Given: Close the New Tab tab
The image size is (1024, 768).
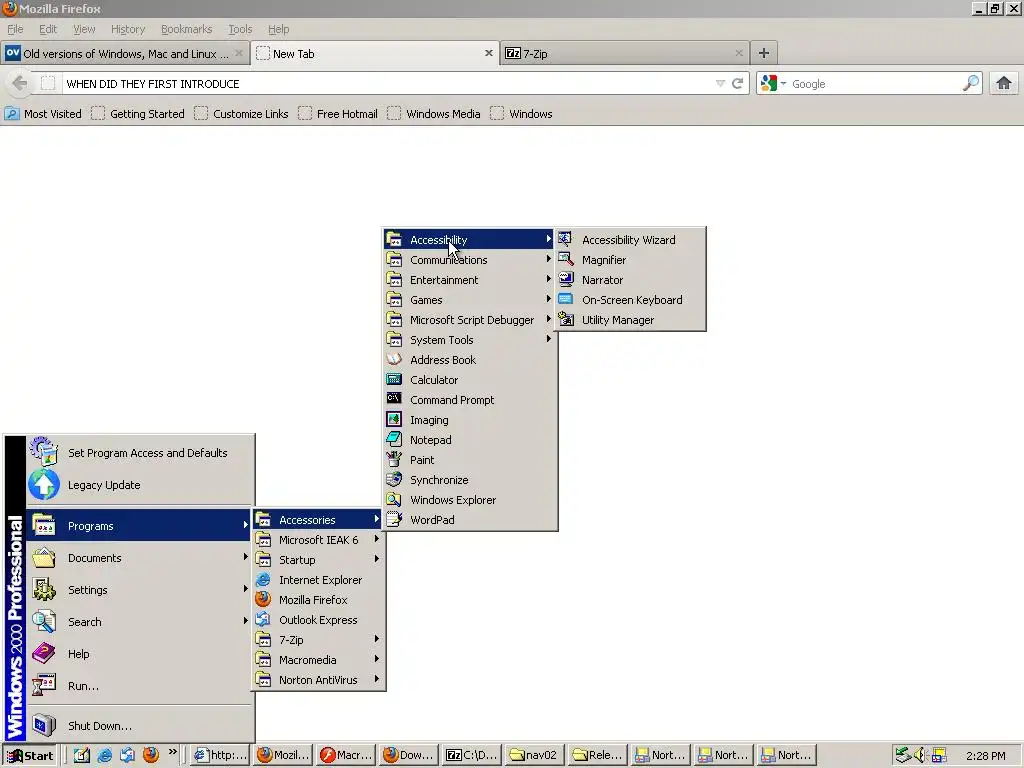Looking at the screenshot, I should click(488, 53).
